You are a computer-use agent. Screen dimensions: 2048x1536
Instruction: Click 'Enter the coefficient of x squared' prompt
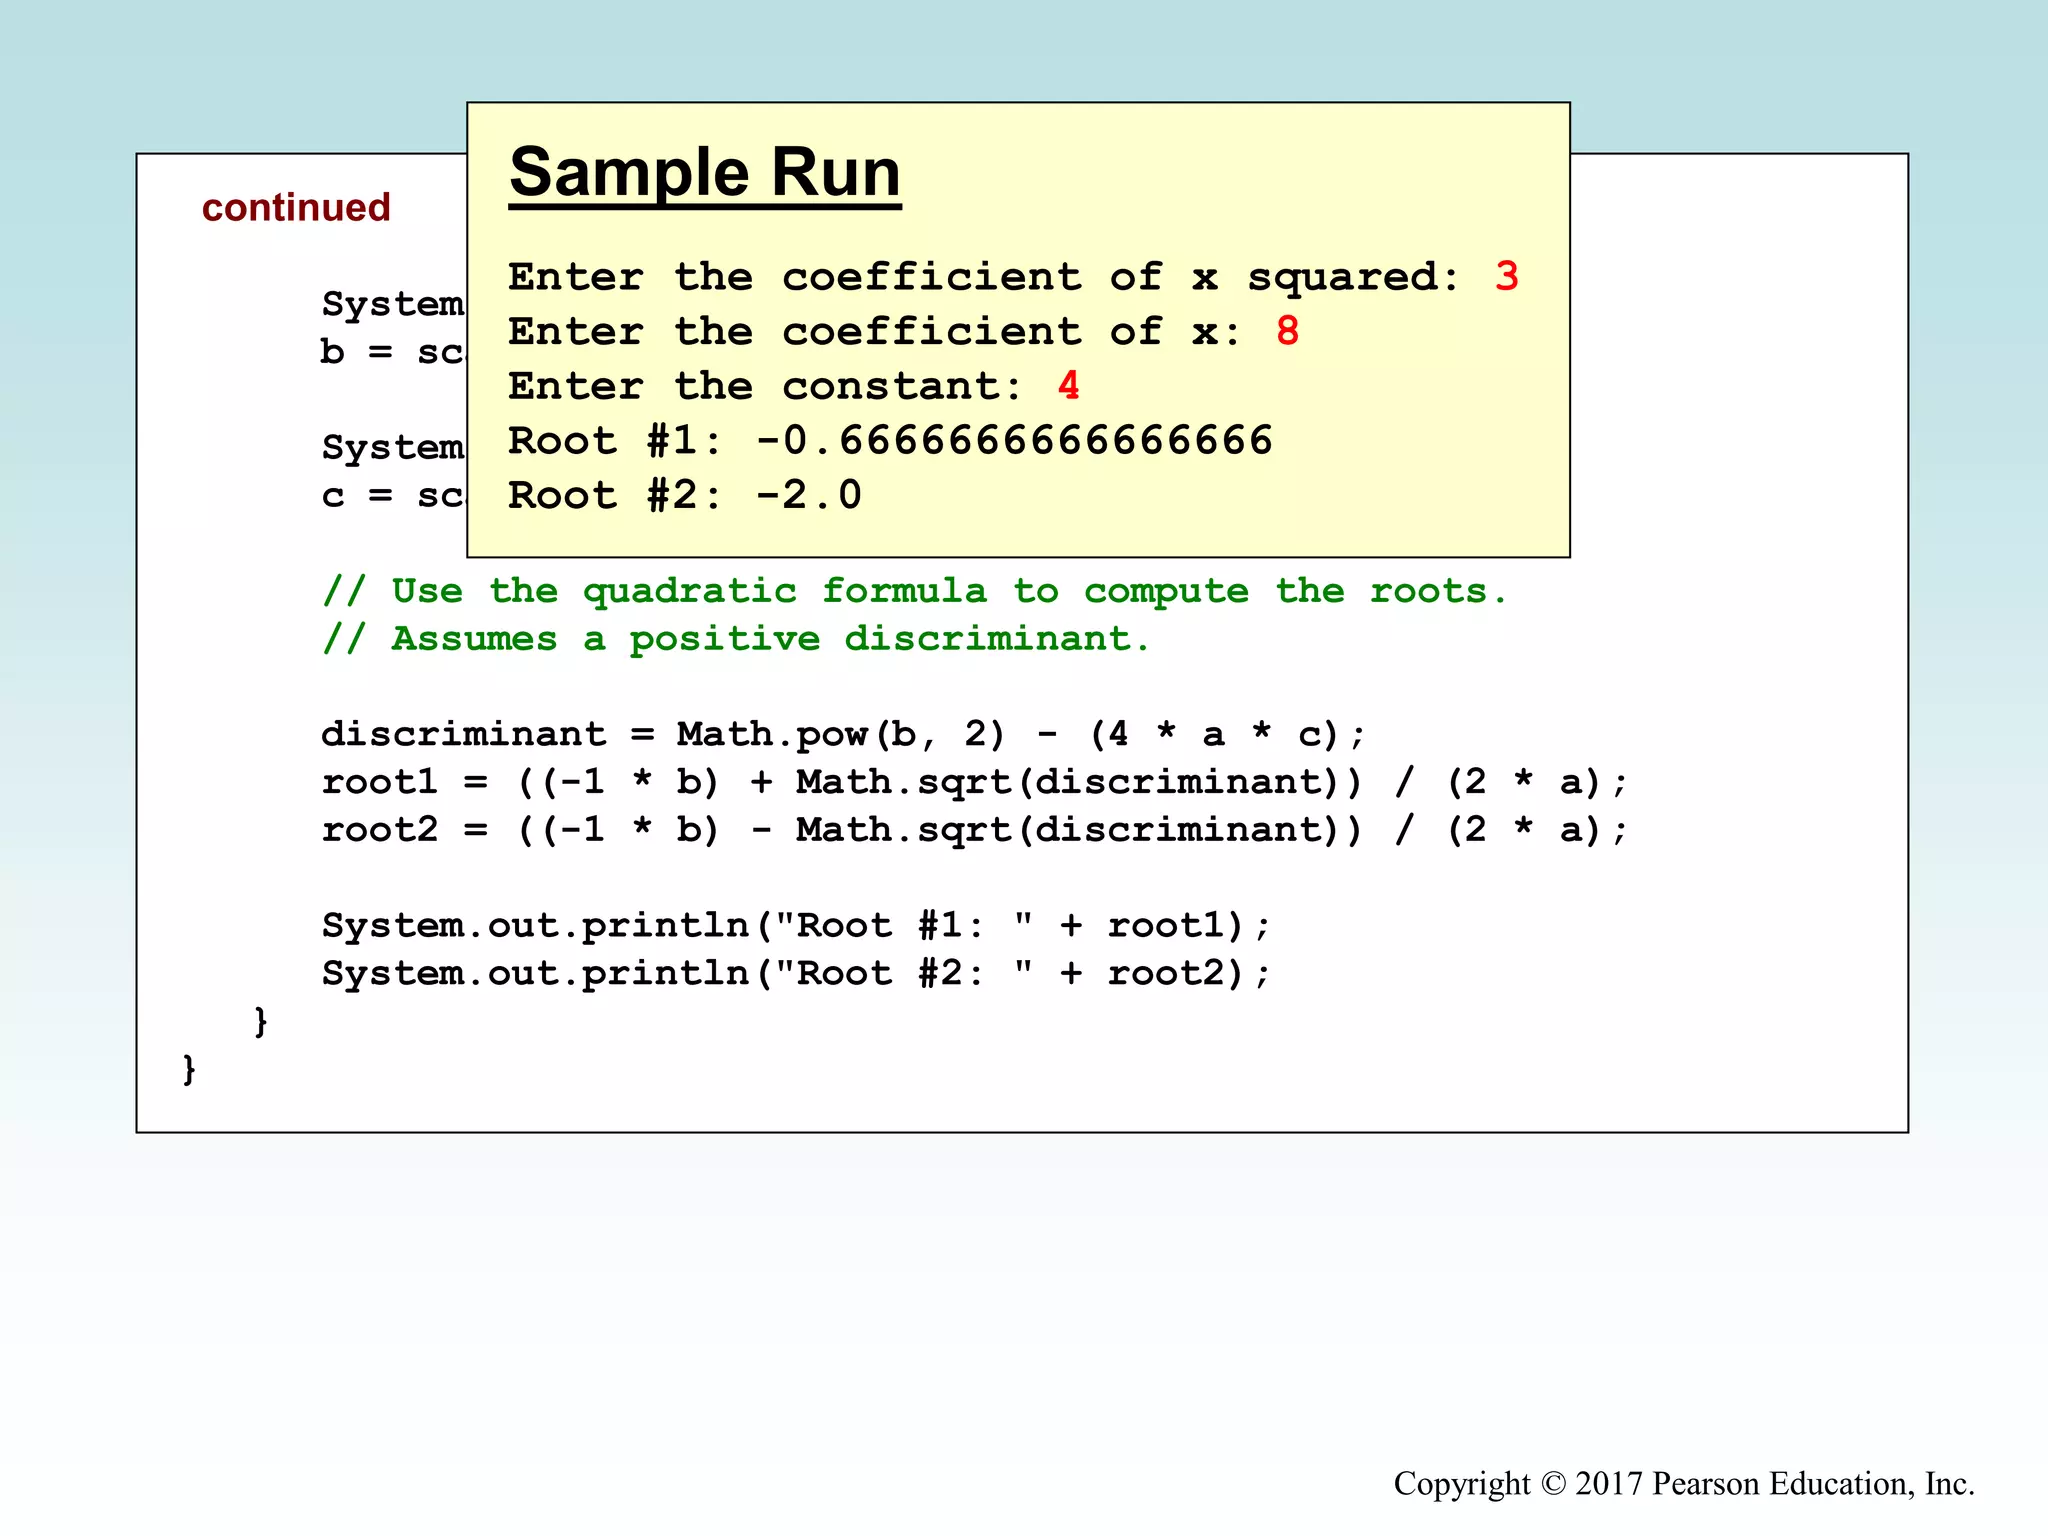click(x=984, y=277)
